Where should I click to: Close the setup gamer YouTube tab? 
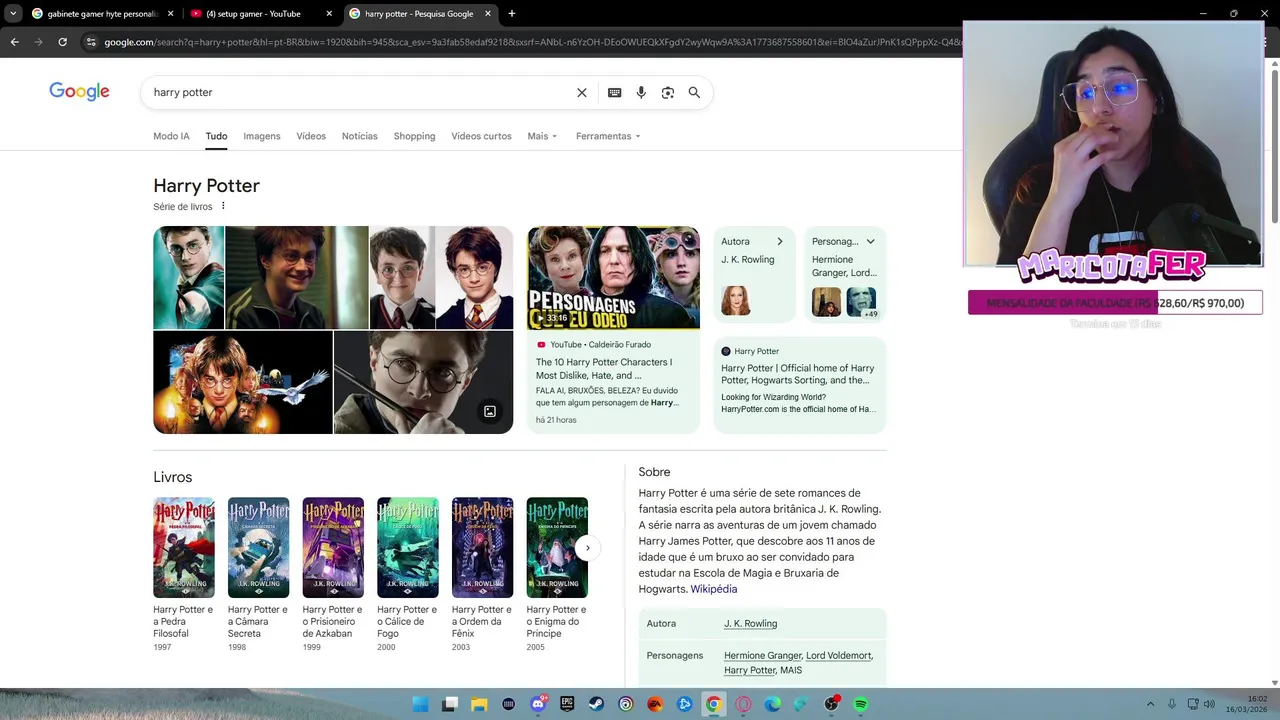point(329,14)
